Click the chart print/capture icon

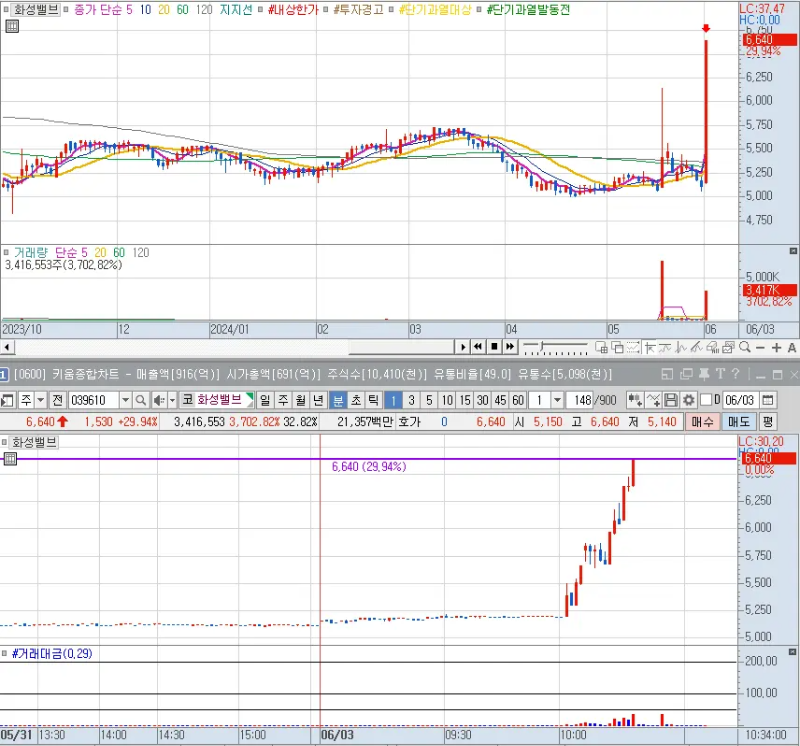[x=728, y=347]
